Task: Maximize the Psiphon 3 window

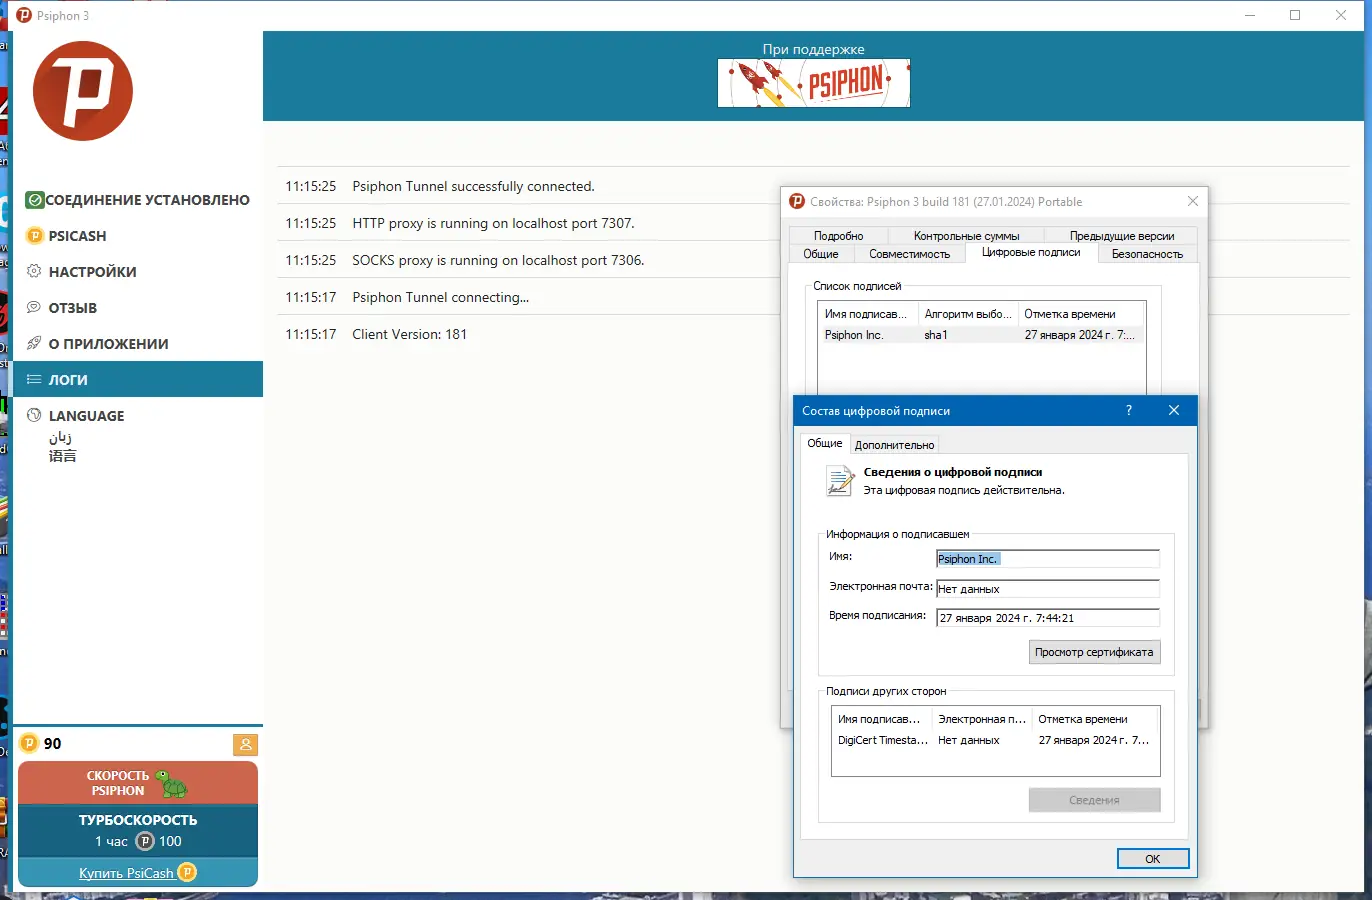Action: click(1295, 15)
